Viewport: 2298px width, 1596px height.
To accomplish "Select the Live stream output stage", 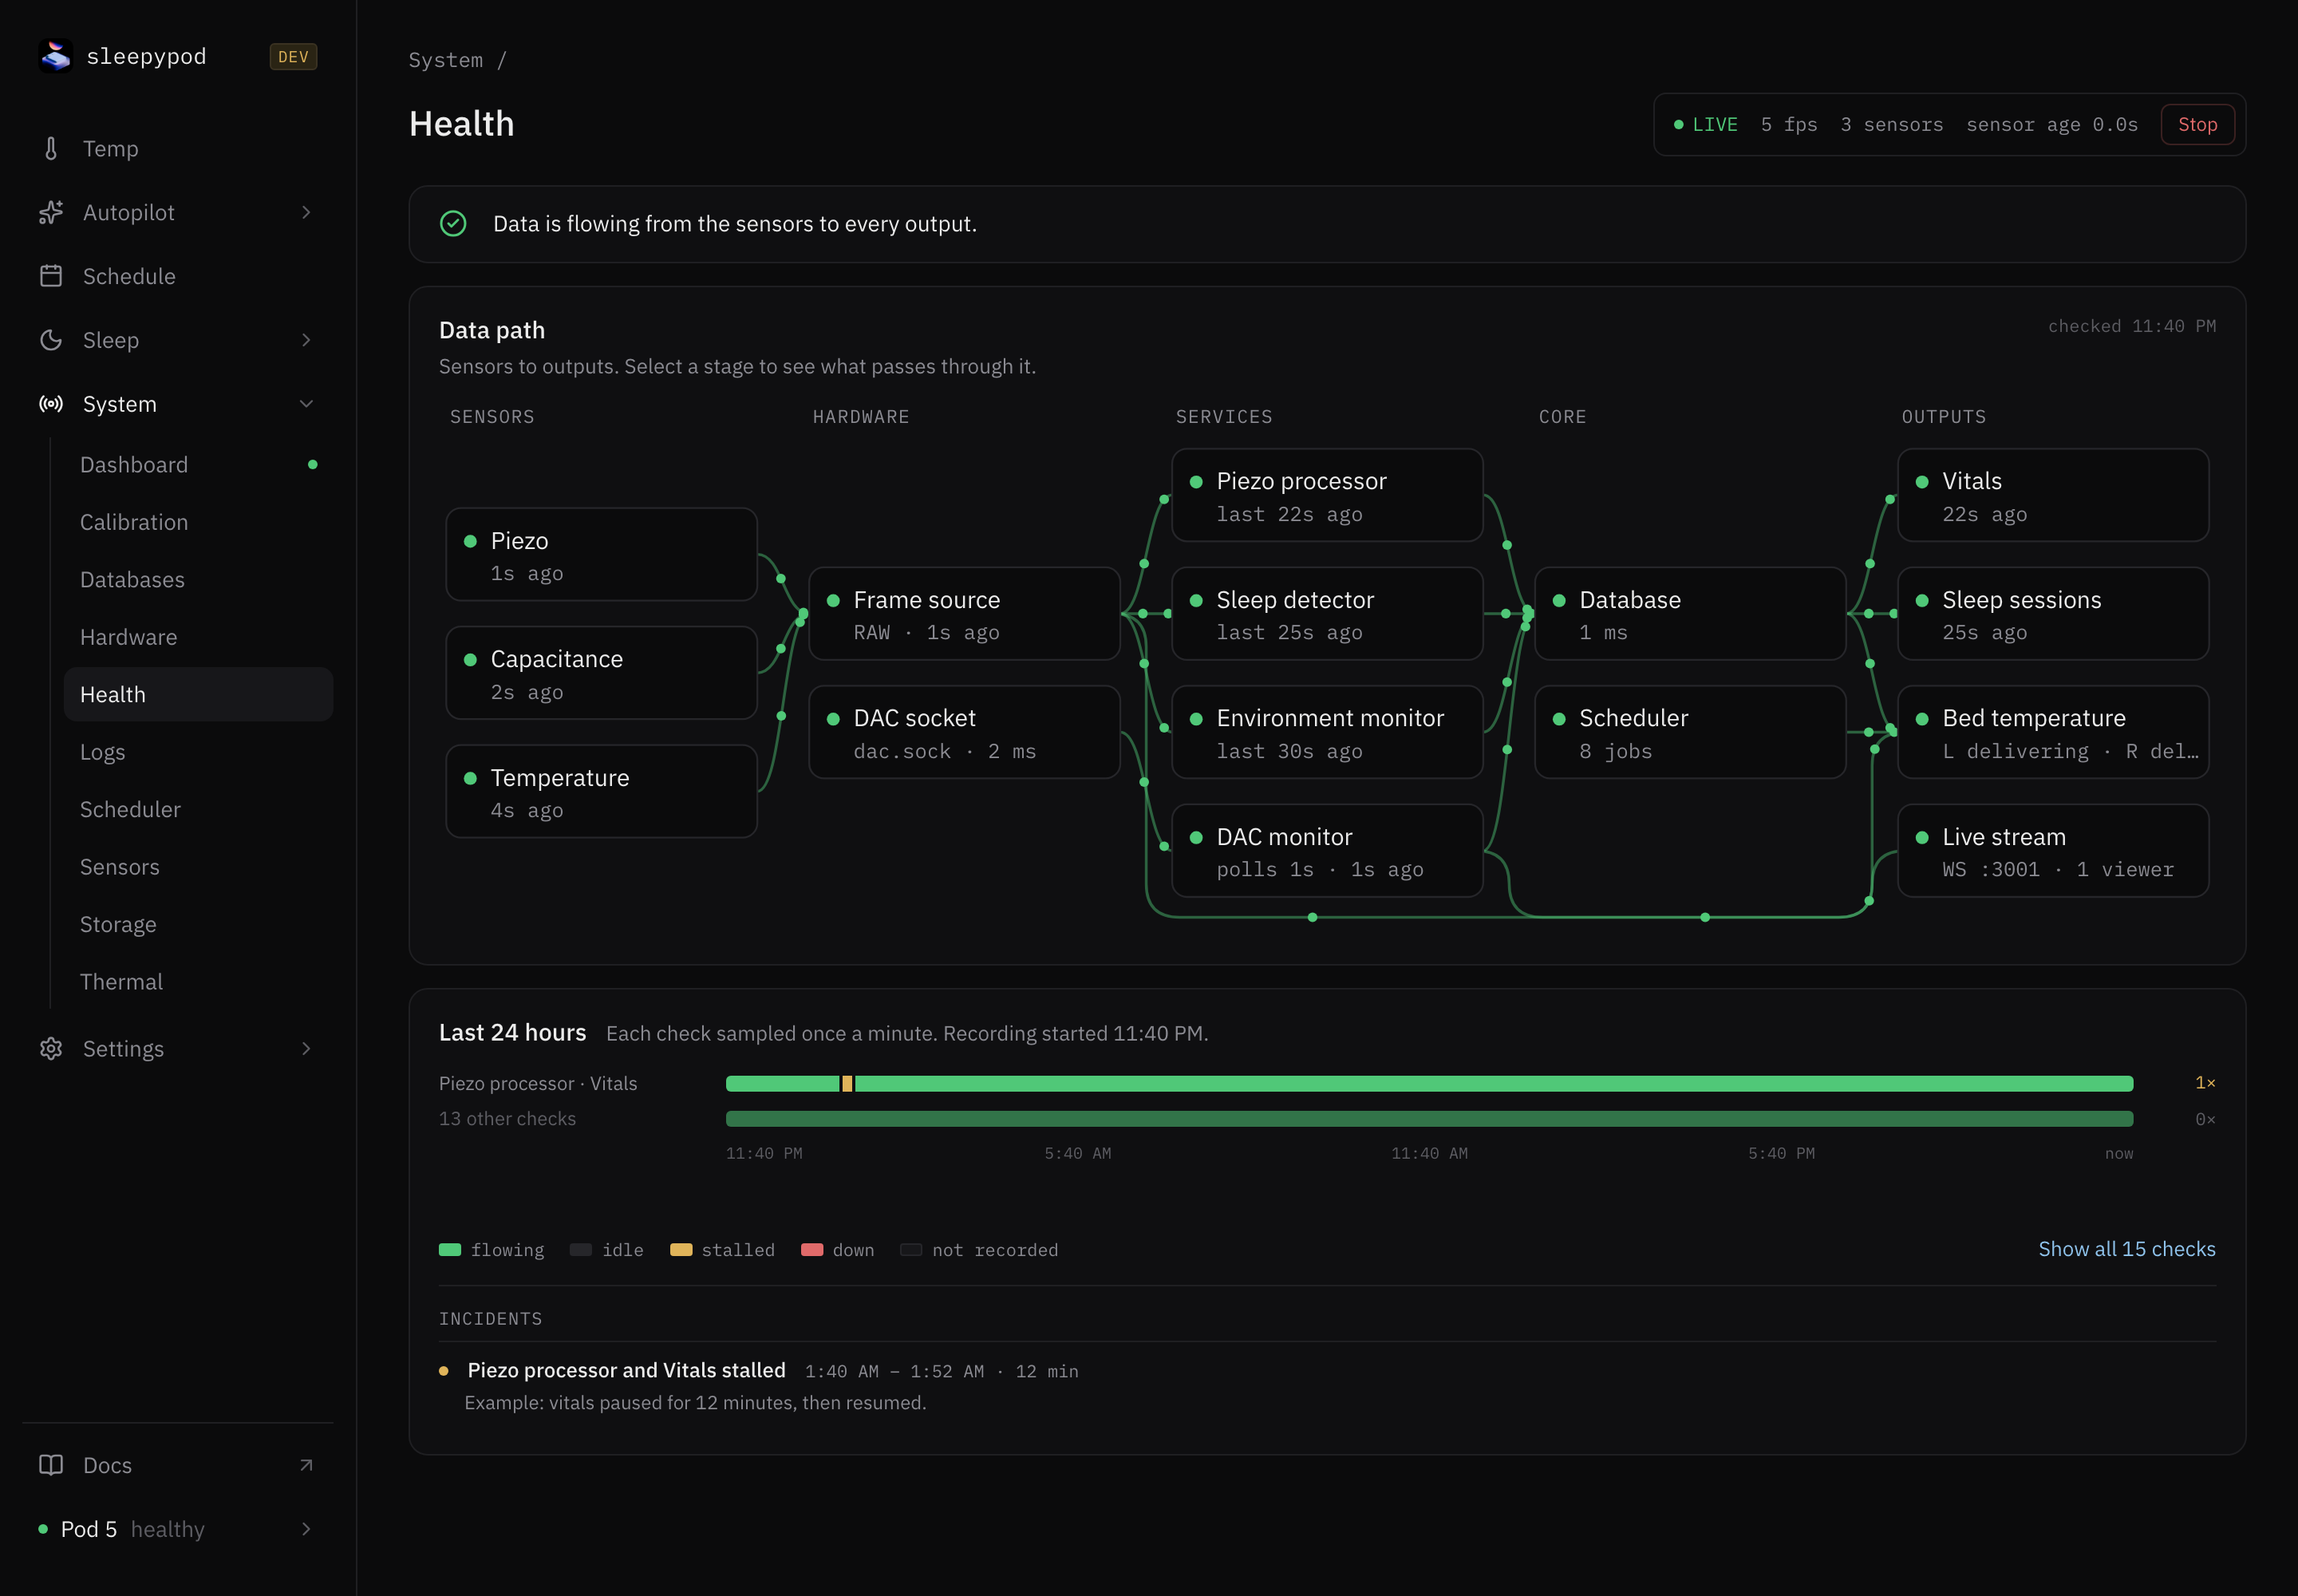I will (x=2053, y=851).
